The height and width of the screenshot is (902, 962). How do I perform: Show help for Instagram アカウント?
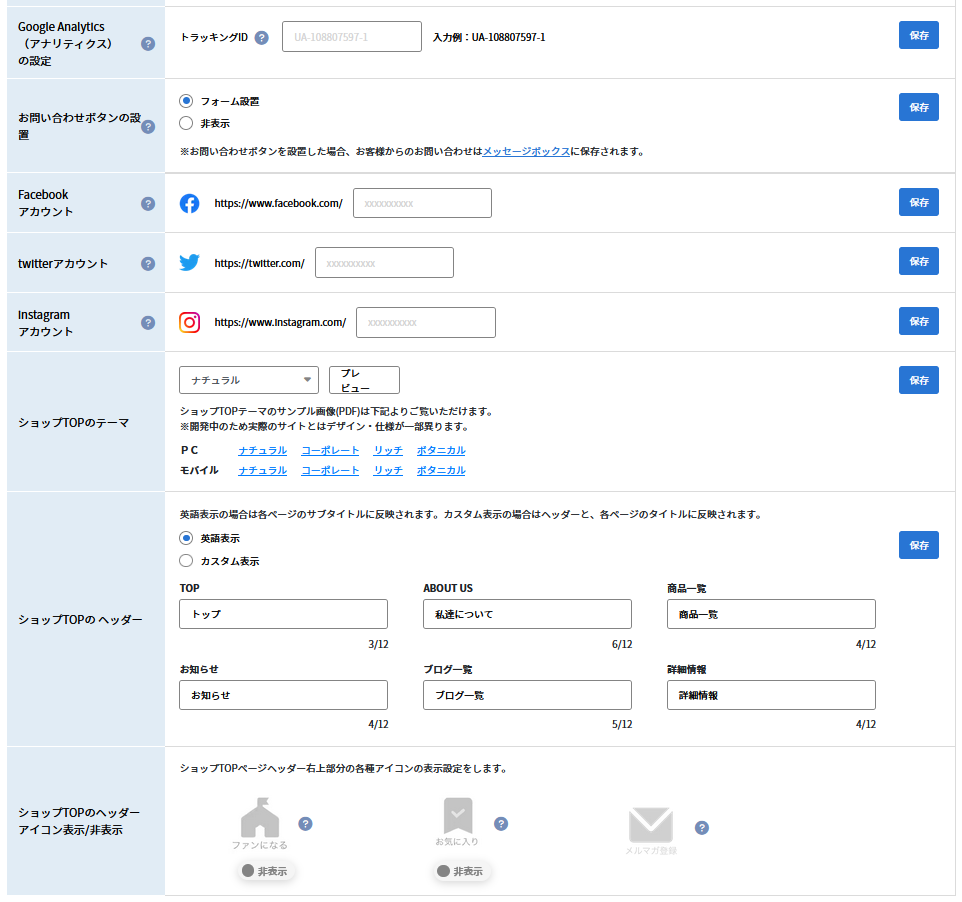[x=148, y=323]
